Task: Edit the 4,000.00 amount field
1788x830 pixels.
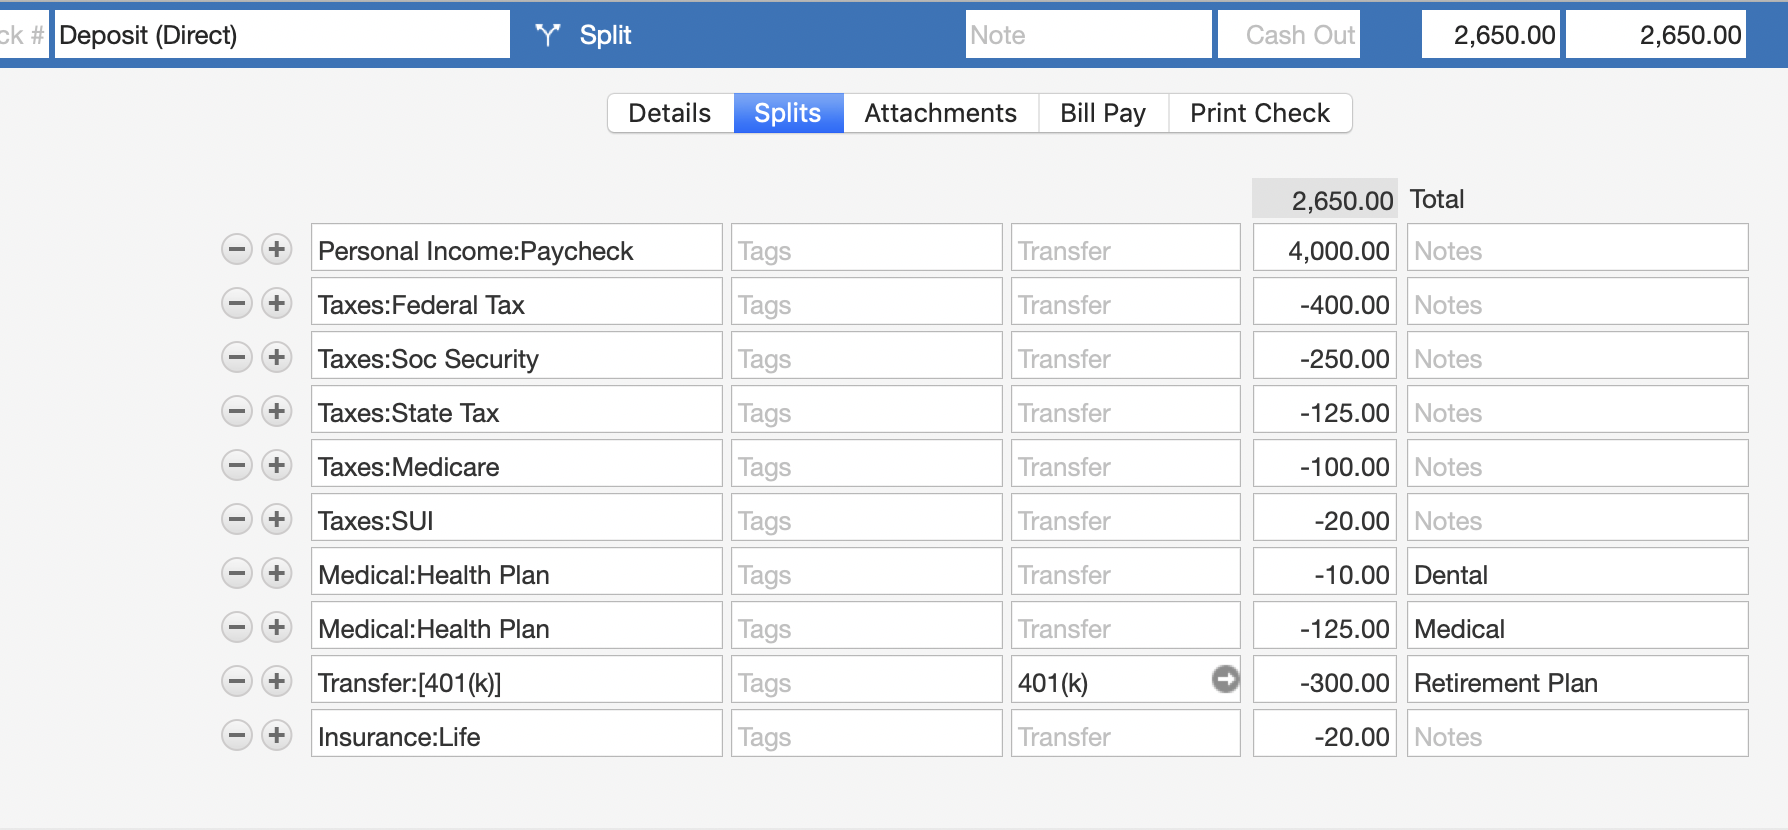Action: point(1324,247)
